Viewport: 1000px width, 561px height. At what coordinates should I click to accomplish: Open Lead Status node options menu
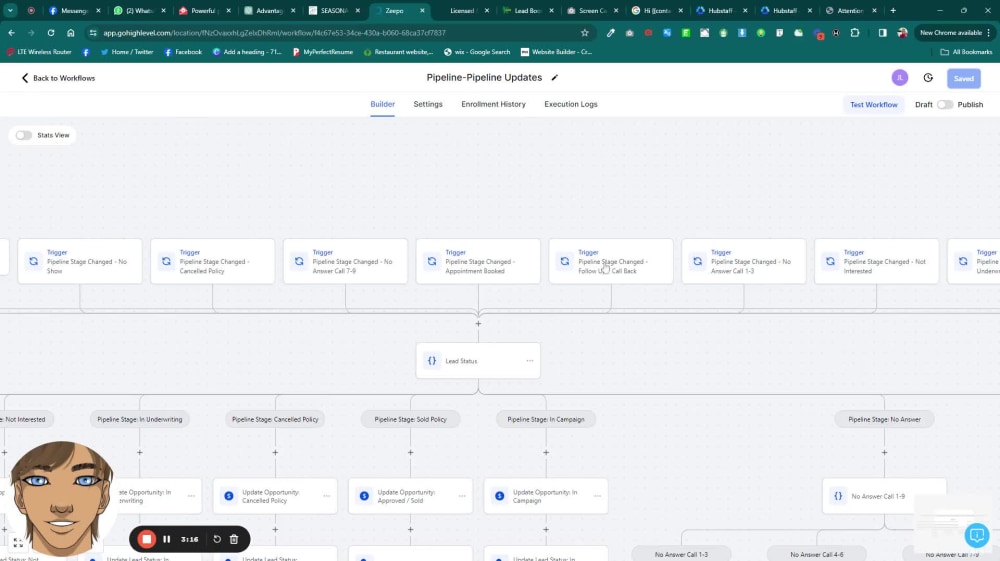click(x=529, y=361)
